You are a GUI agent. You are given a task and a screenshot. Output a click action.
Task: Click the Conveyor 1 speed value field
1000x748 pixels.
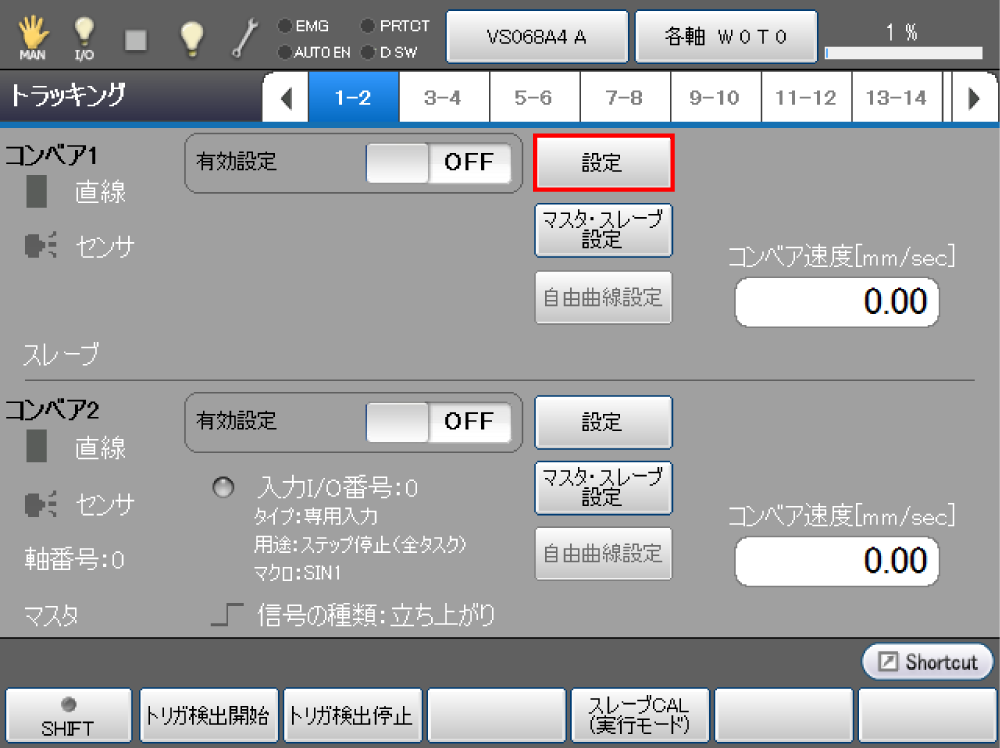tap(837, 303)
